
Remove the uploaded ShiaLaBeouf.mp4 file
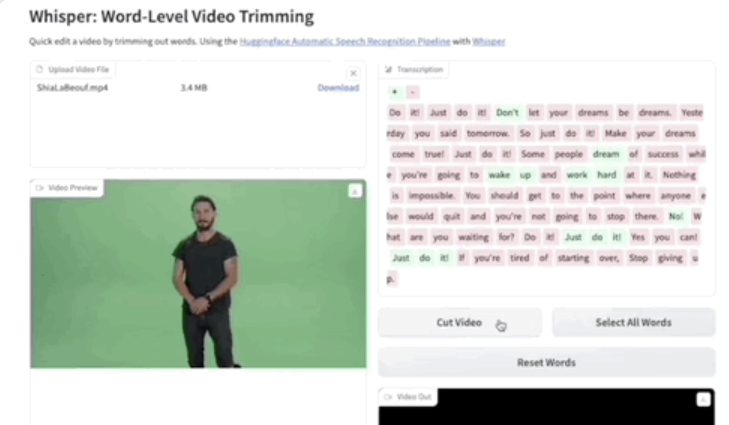[x=353, y=73]
